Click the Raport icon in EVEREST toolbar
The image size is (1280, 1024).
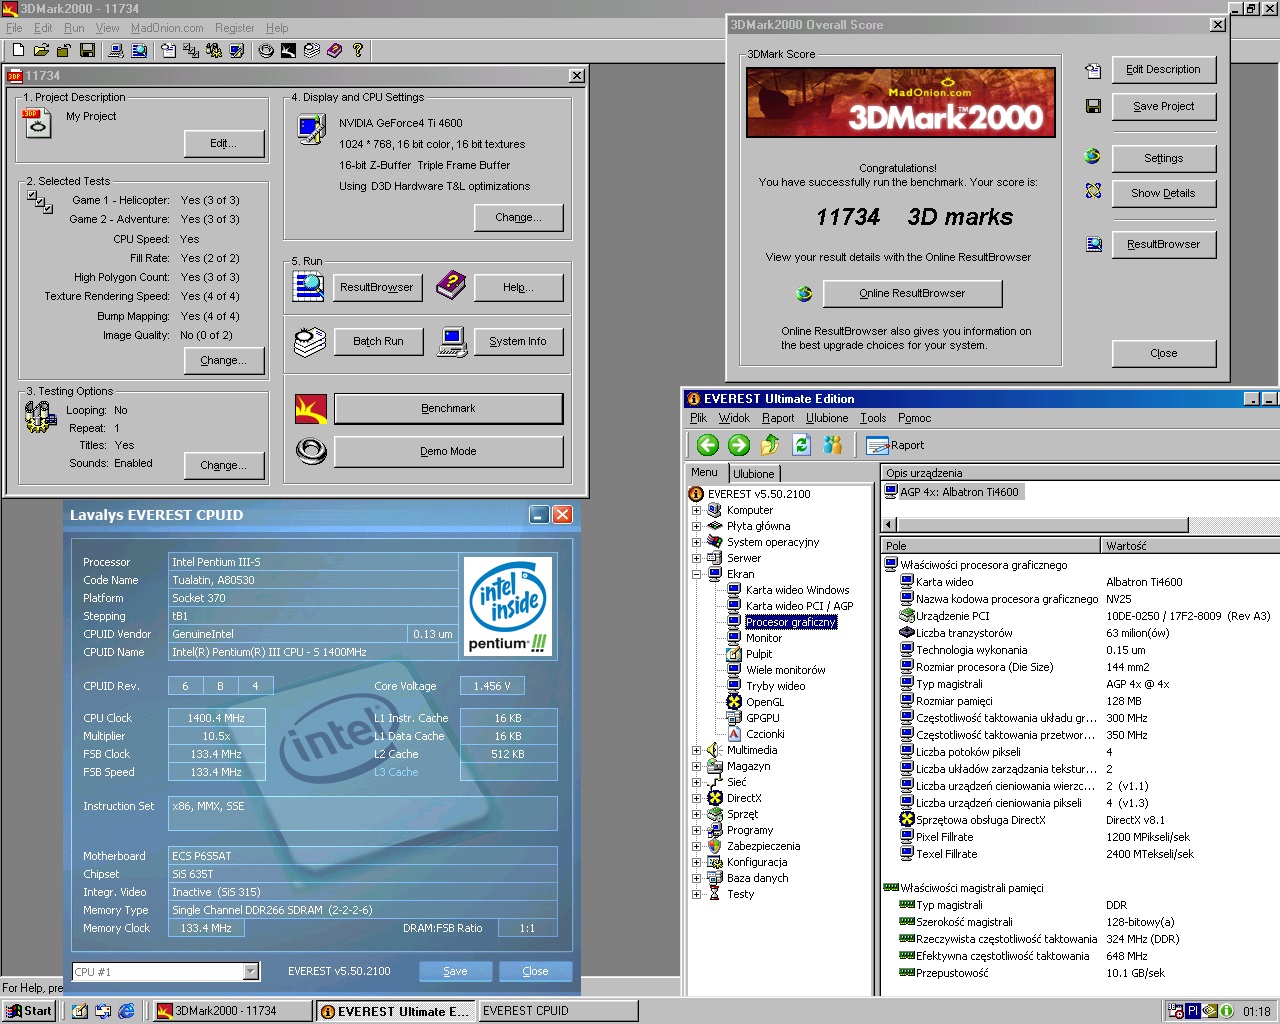pos(896,446)
